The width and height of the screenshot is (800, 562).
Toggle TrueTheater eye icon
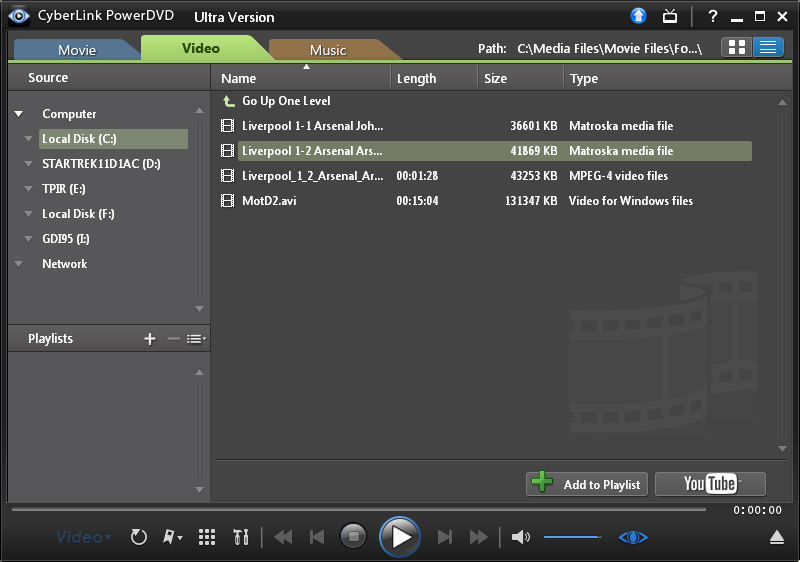(x=633, y=537)
